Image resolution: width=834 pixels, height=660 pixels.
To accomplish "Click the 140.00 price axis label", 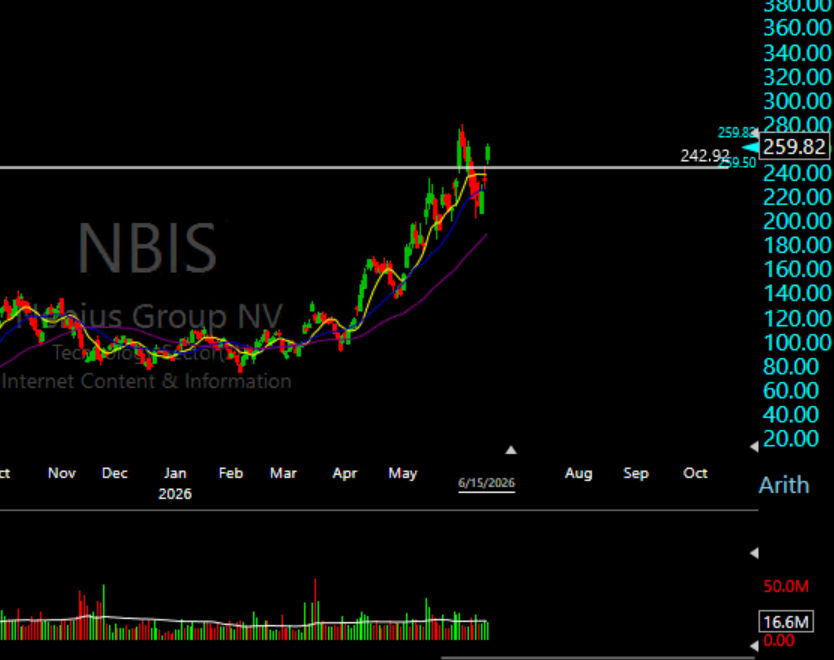I will pyautogui.click(x=797, y=294).
